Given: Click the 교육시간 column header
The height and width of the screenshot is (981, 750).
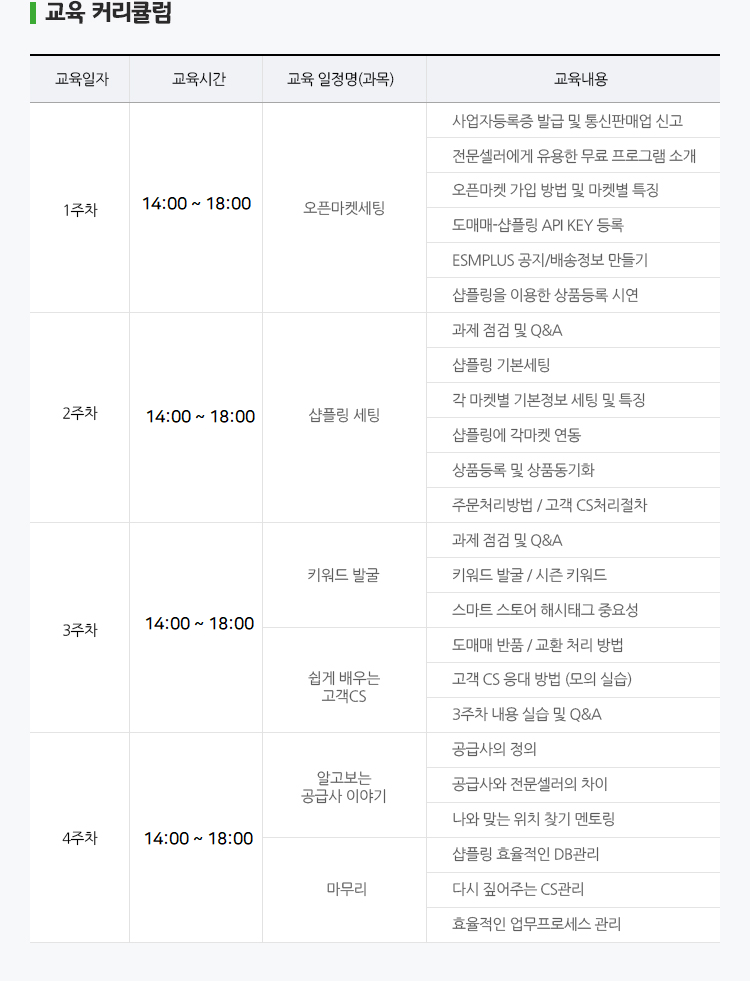Looking at the screenshot, I should [x=198, y=79].
